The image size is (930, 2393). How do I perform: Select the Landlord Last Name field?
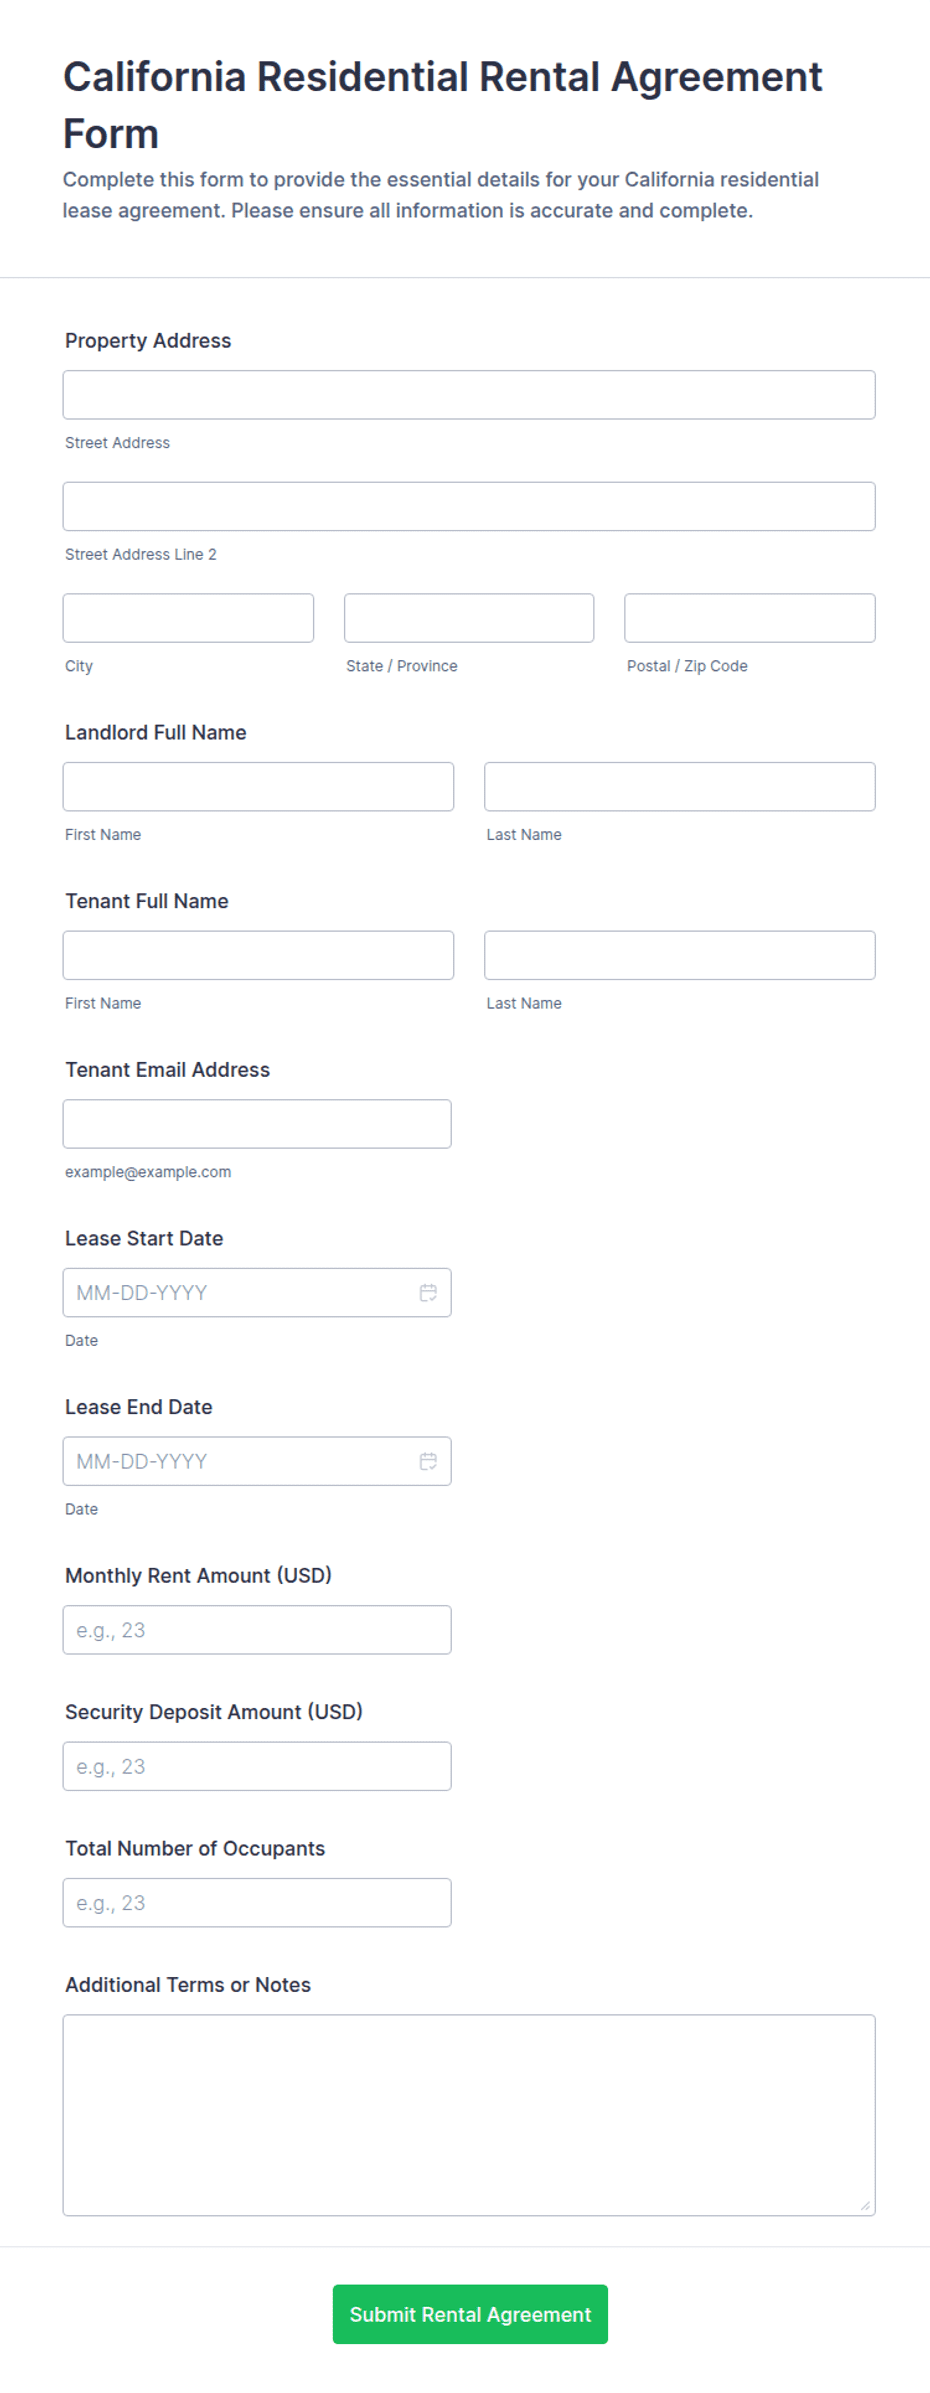coord(680,787)
